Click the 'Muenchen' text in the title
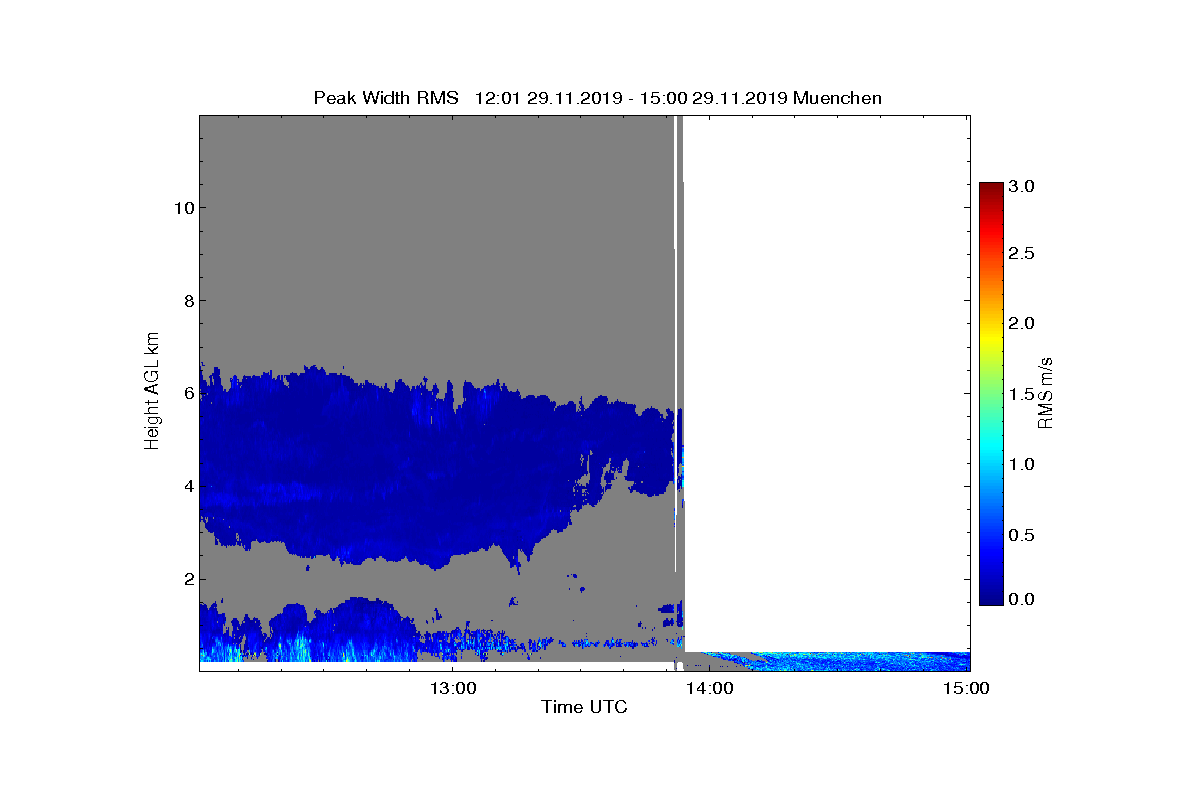 coord(837,98)
